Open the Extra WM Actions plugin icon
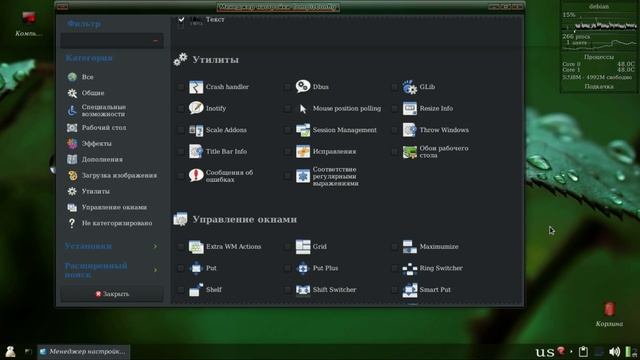 pyautogui.click(x=196, y=247)
